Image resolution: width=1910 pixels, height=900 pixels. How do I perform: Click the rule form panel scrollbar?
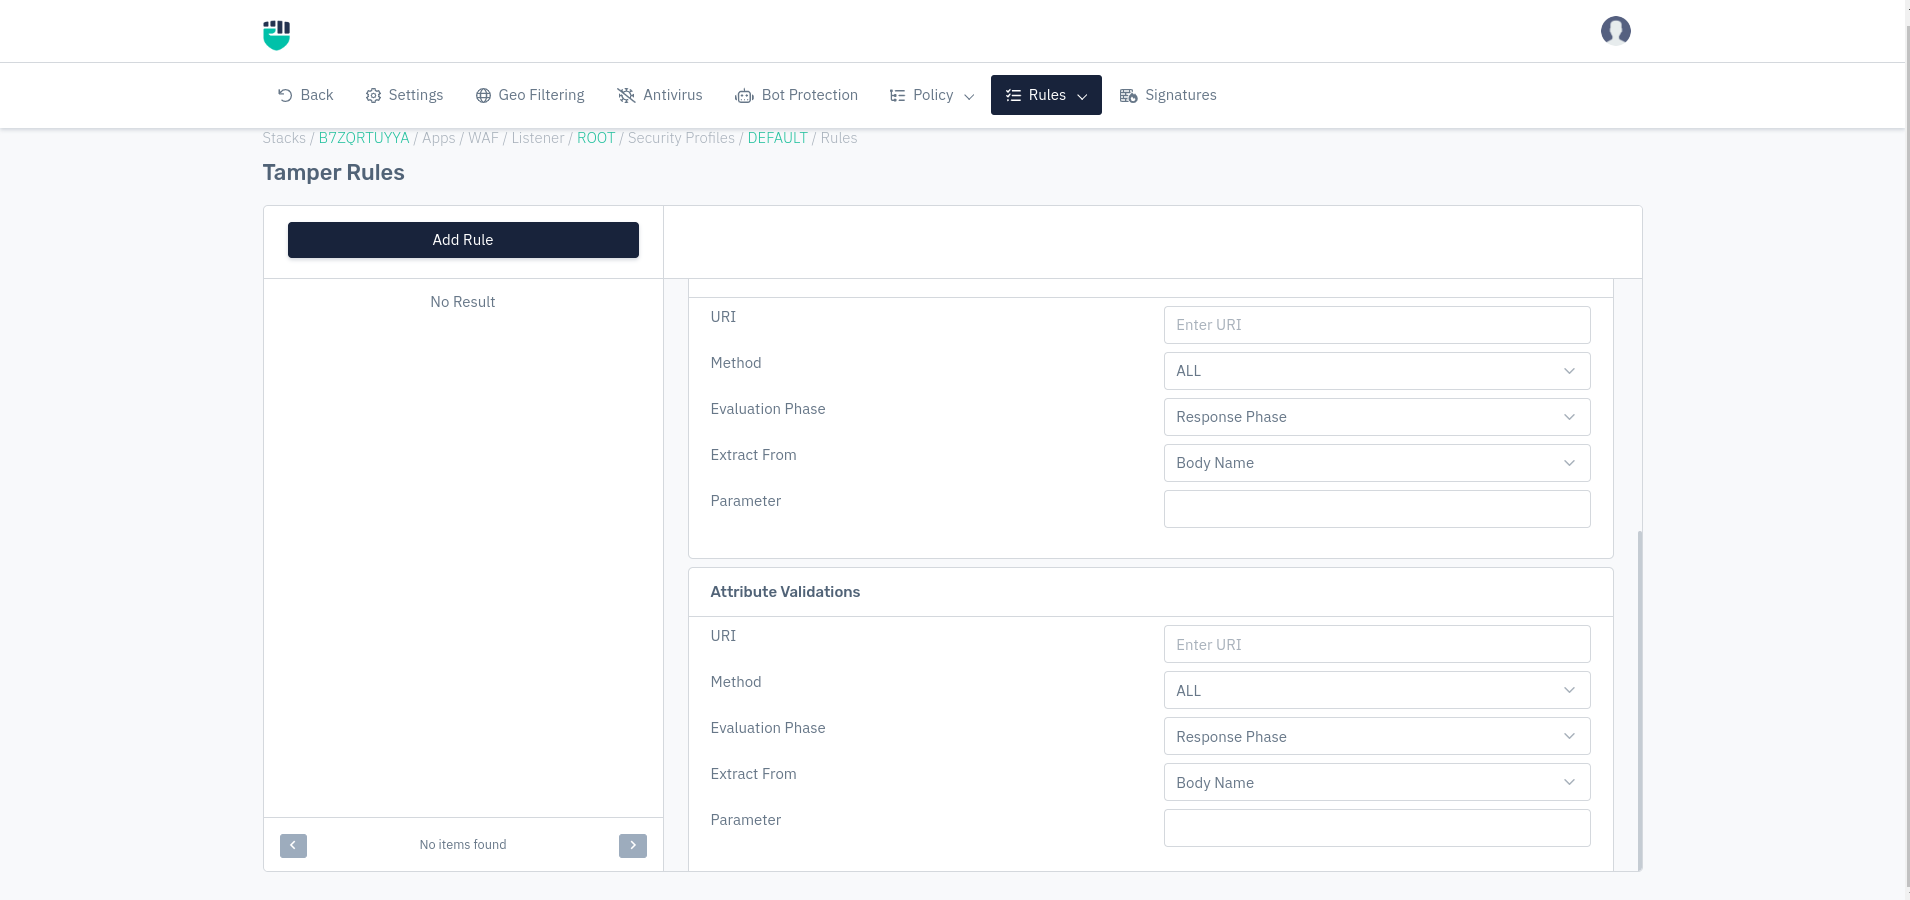[1639, 700]
